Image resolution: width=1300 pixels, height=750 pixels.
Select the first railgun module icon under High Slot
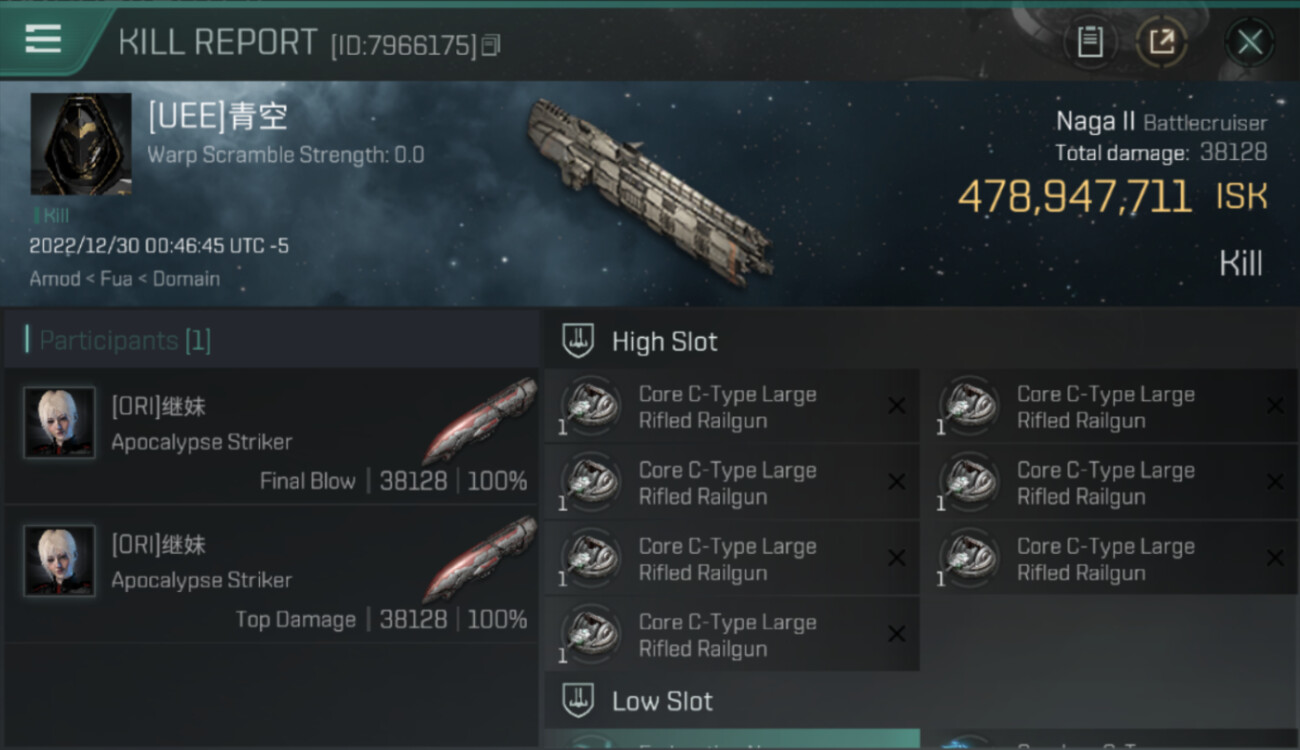click(591, 405)
